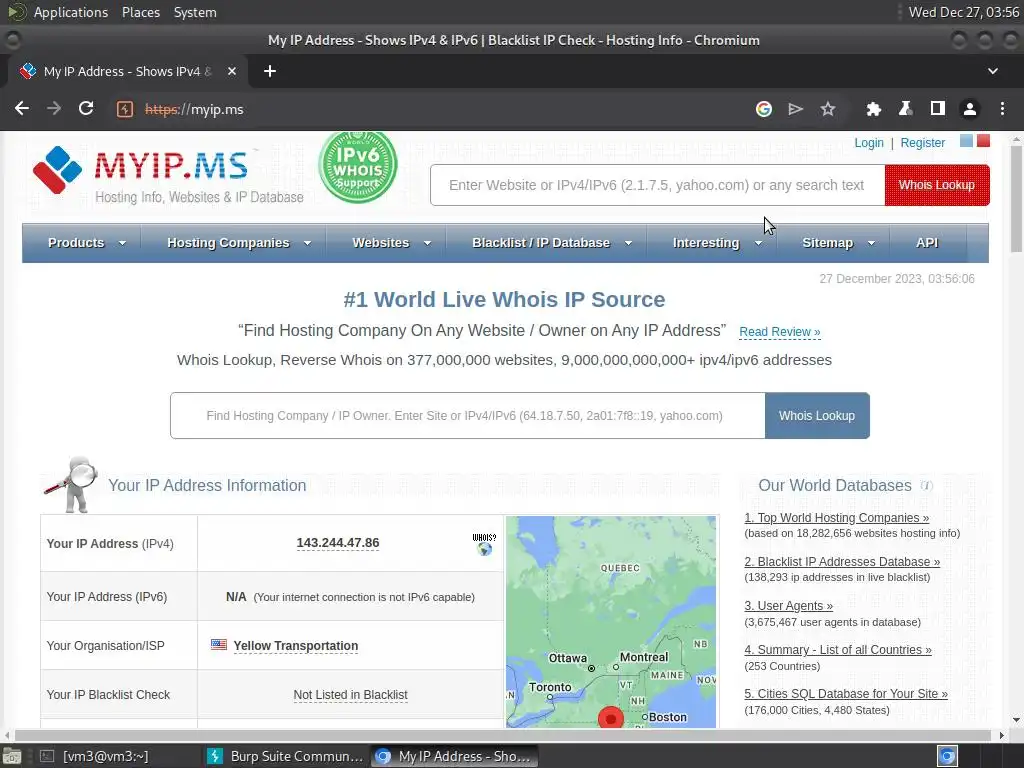Click the MYIP.MS logo
Screen dimensions: 1024x768
point(168,174)
